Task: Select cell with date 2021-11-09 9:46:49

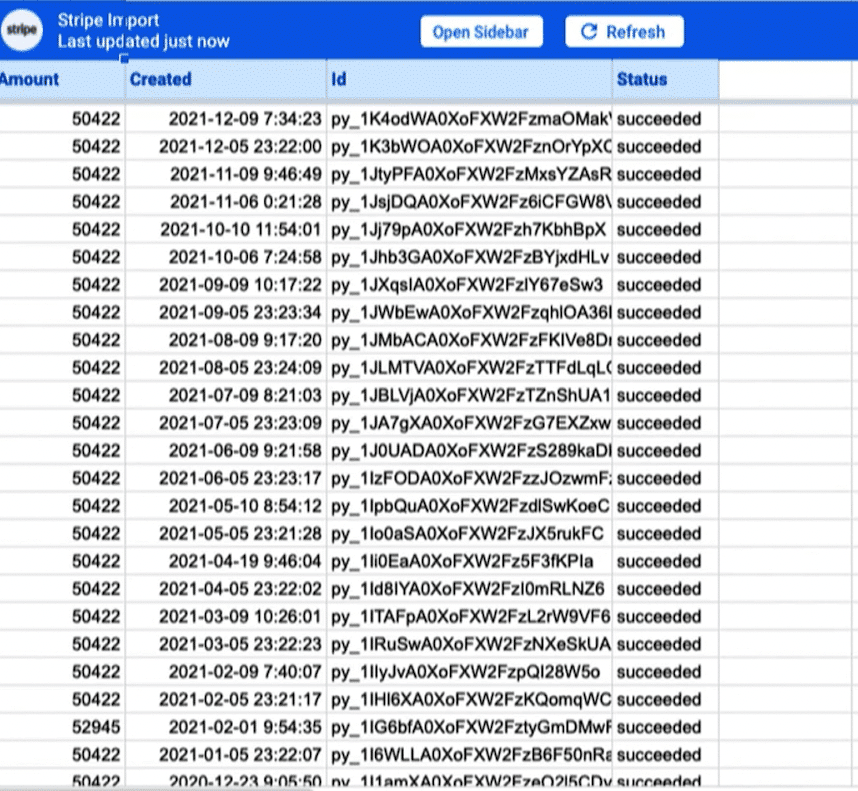Action: point(225,174)
